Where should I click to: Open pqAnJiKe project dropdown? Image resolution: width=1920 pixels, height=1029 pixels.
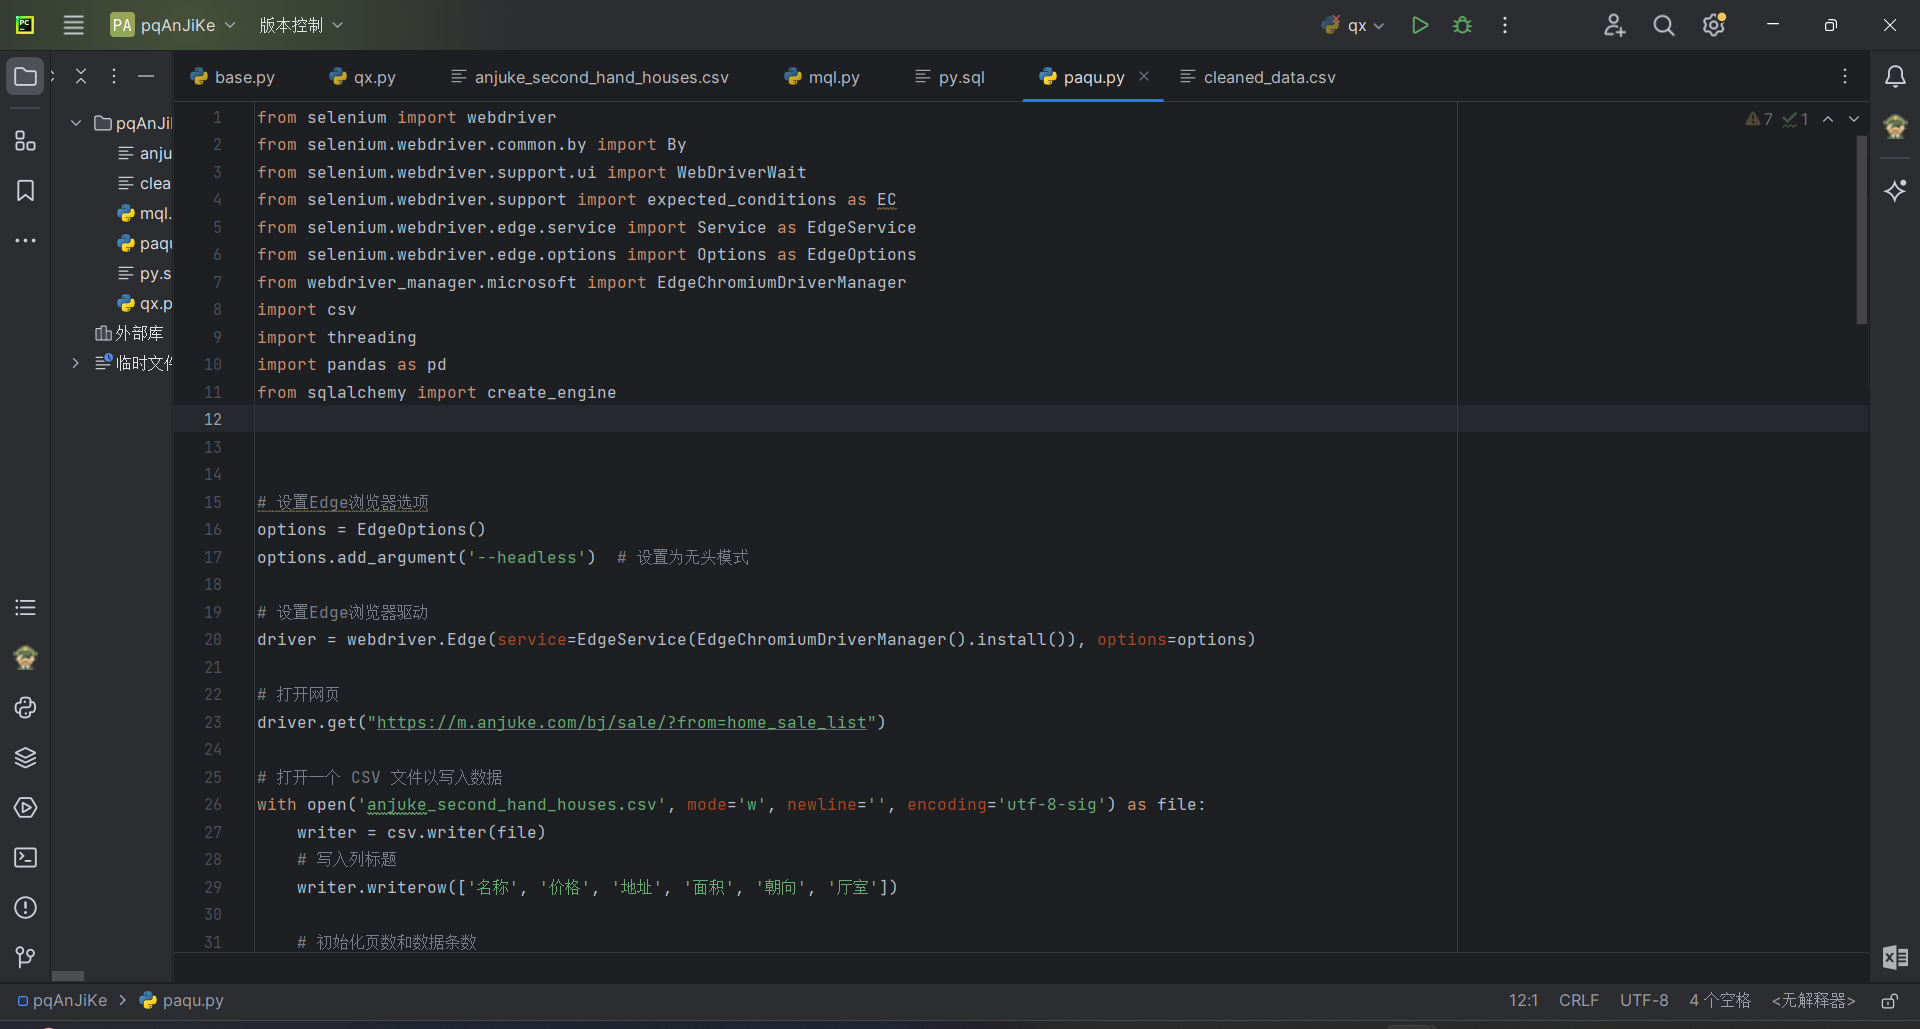[173, 25]
